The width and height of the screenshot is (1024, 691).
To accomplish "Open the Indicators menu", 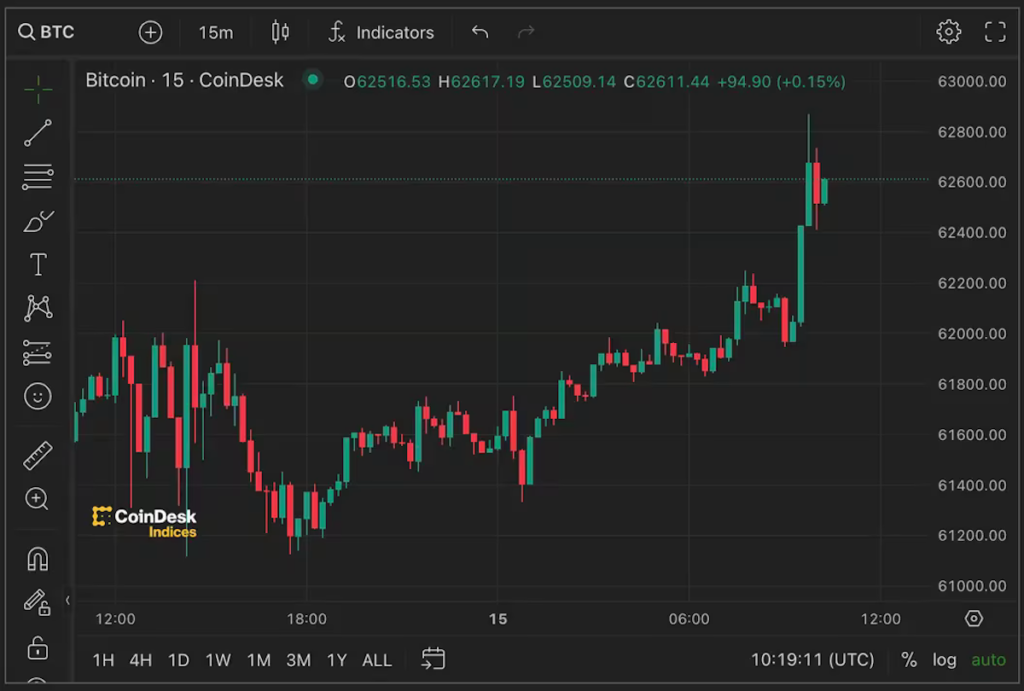I will point(381,32).
